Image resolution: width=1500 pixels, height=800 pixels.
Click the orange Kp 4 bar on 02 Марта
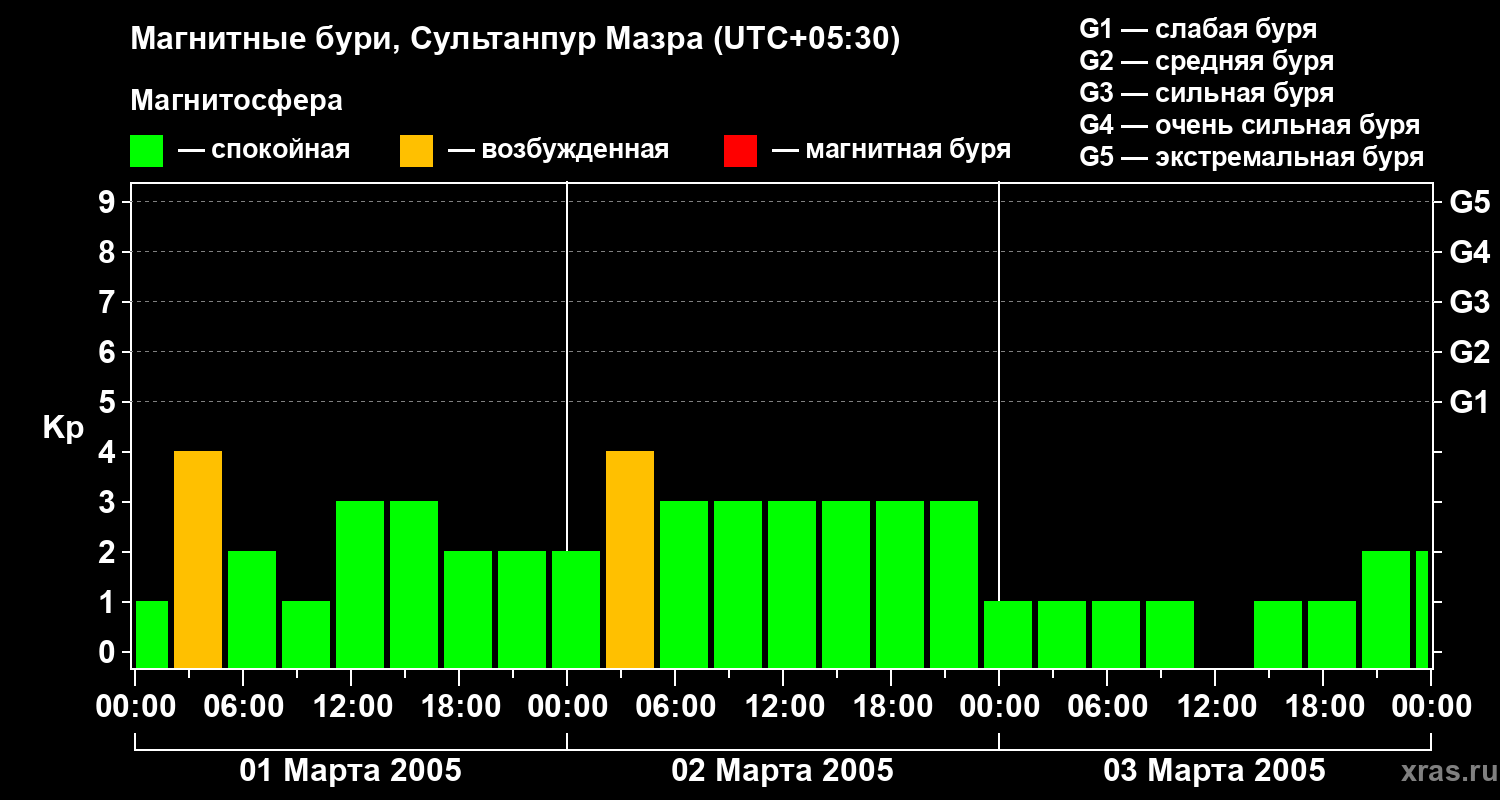pyautogui.click(x=630, y=560)
